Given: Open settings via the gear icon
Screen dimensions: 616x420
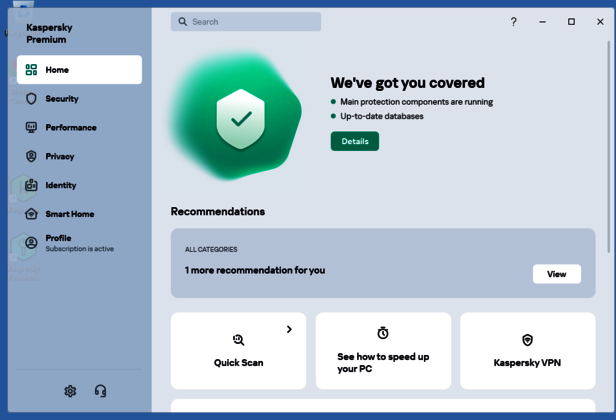Looking at the screenshot, I should click(70, 391).
